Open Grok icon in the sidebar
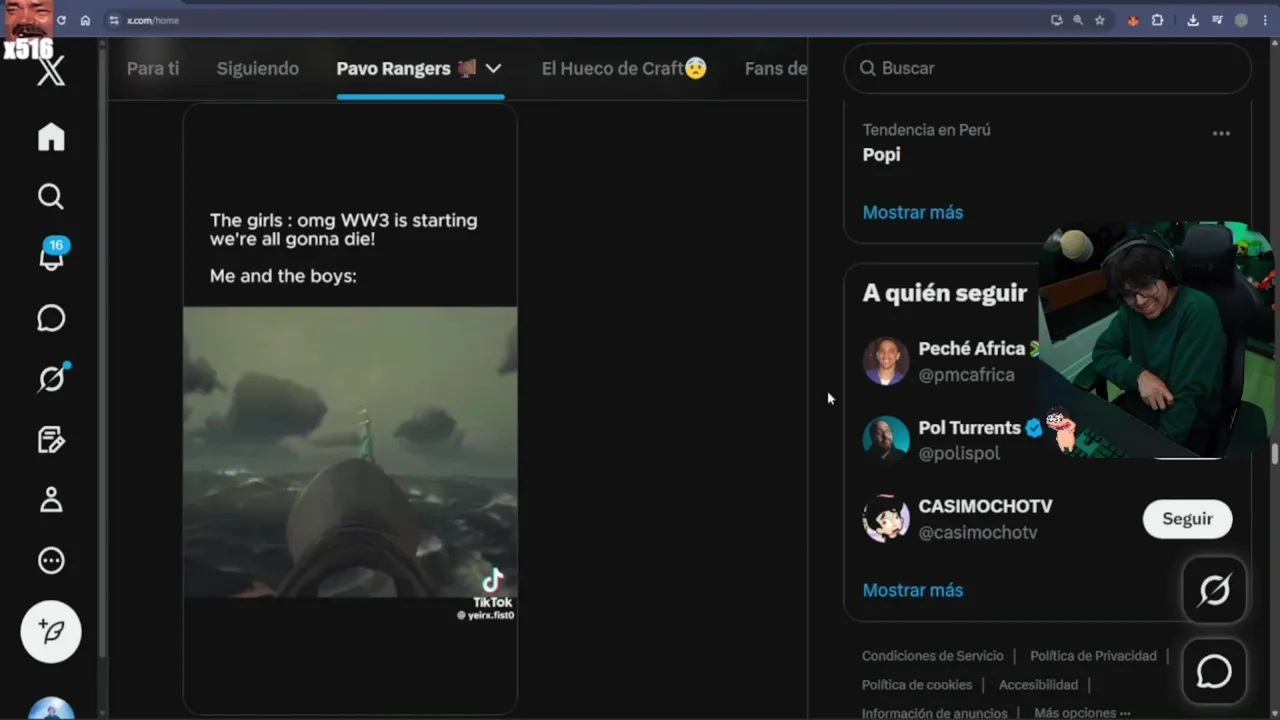The height and width of the screenshot is (720, 1280). click(51, 378)
